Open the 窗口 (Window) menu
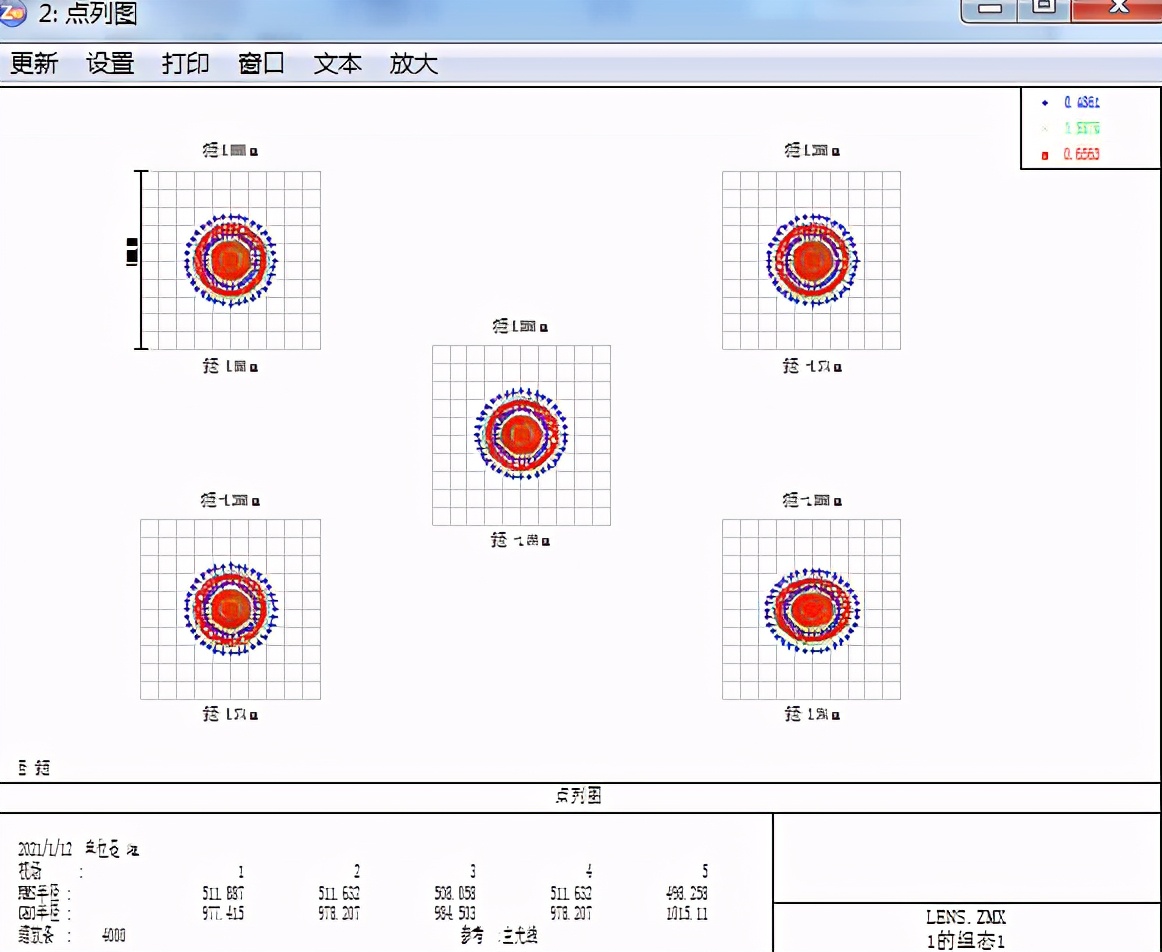The width and height of the screenshot is (1162, 952). (x=261, y=63)
